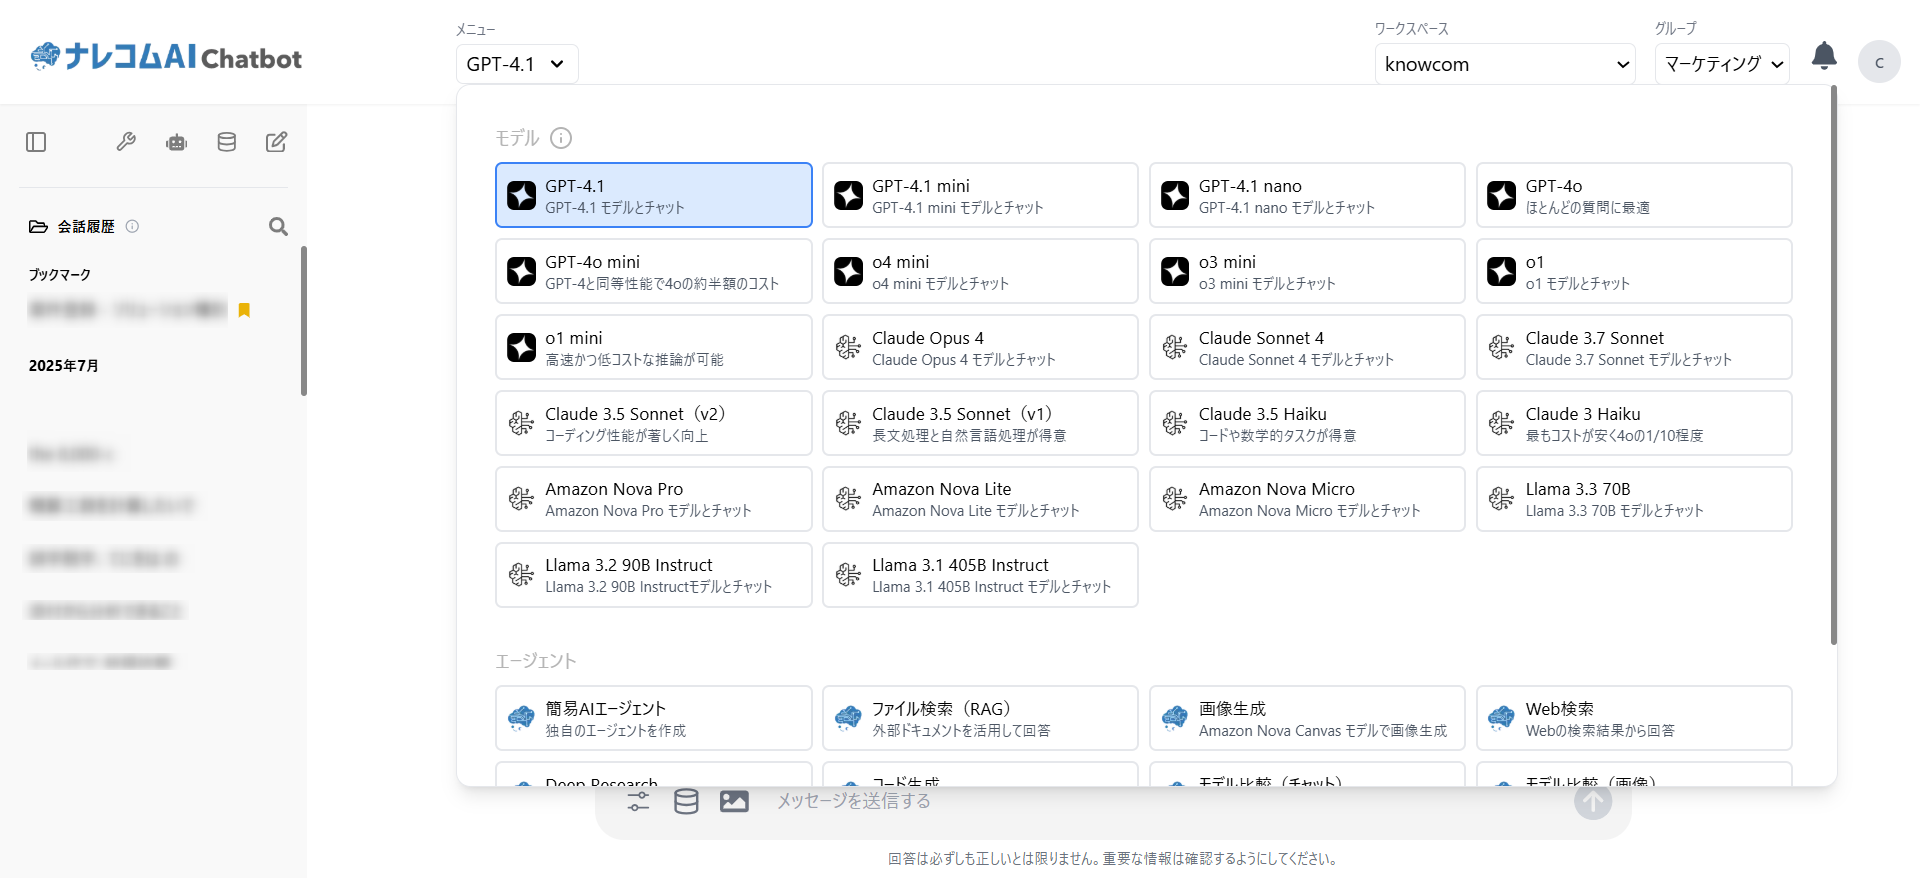Show info next to 会話履歴
Image resolution: width=1920 pixels, height=878 pixels.
click(132, 227)
